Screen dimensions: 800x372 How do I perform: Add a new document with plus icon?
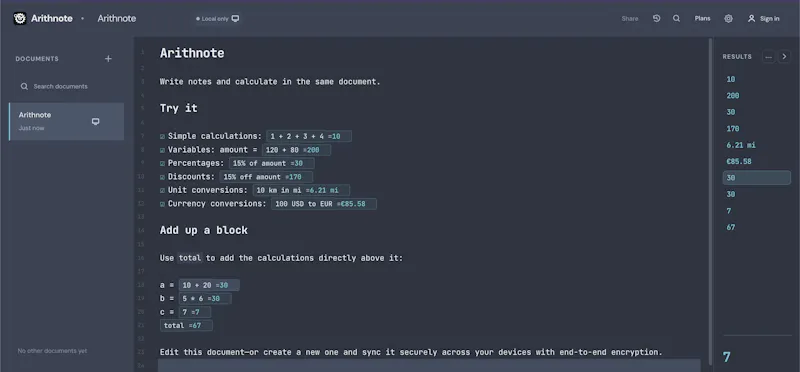pos(108,59)
